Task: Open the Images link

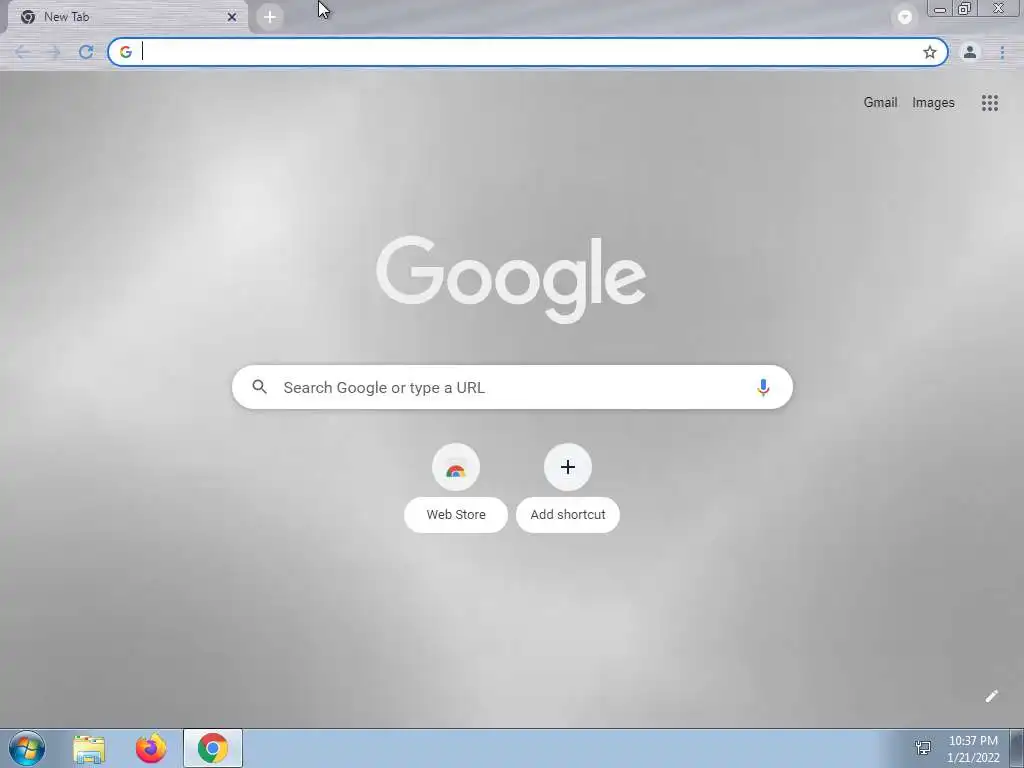Action: (x=933, y=103)
